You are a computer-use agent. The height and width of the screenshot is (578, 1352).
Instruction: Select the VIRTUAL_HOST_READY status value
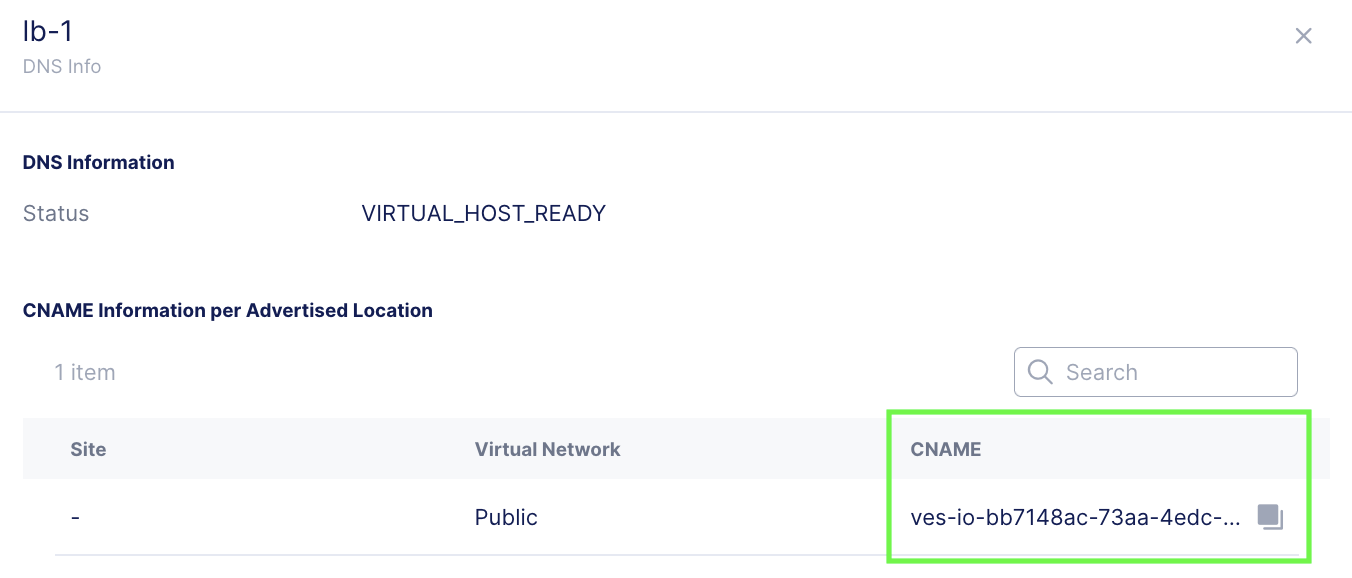(x=483, y=213)
